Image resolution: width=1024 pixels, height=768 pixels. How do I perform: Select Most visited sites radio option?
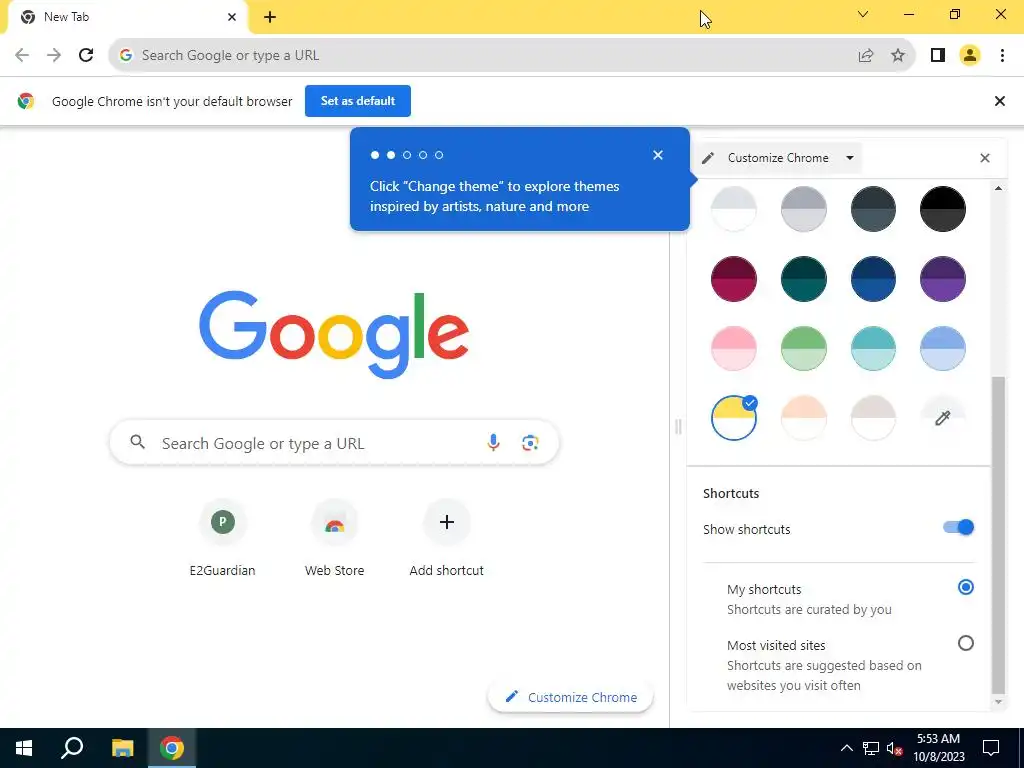point(965,643)
